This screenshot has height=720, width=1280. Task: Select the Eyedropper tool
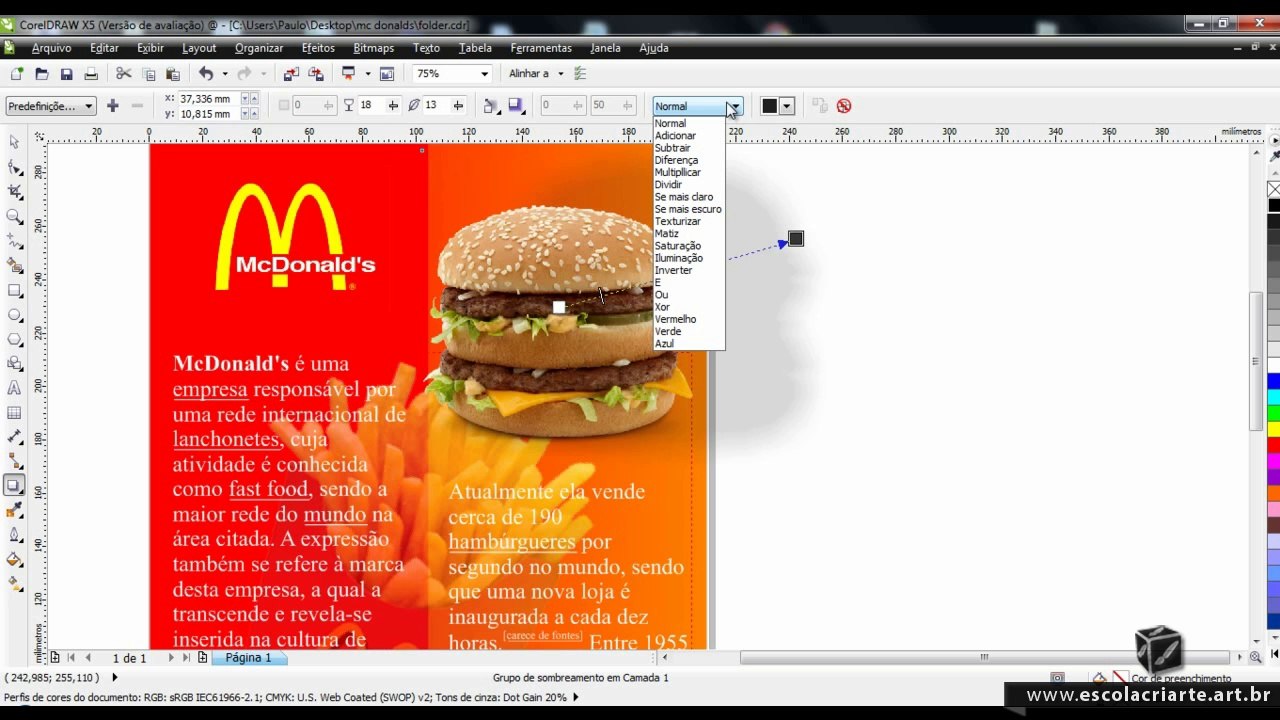pos(14,511)
